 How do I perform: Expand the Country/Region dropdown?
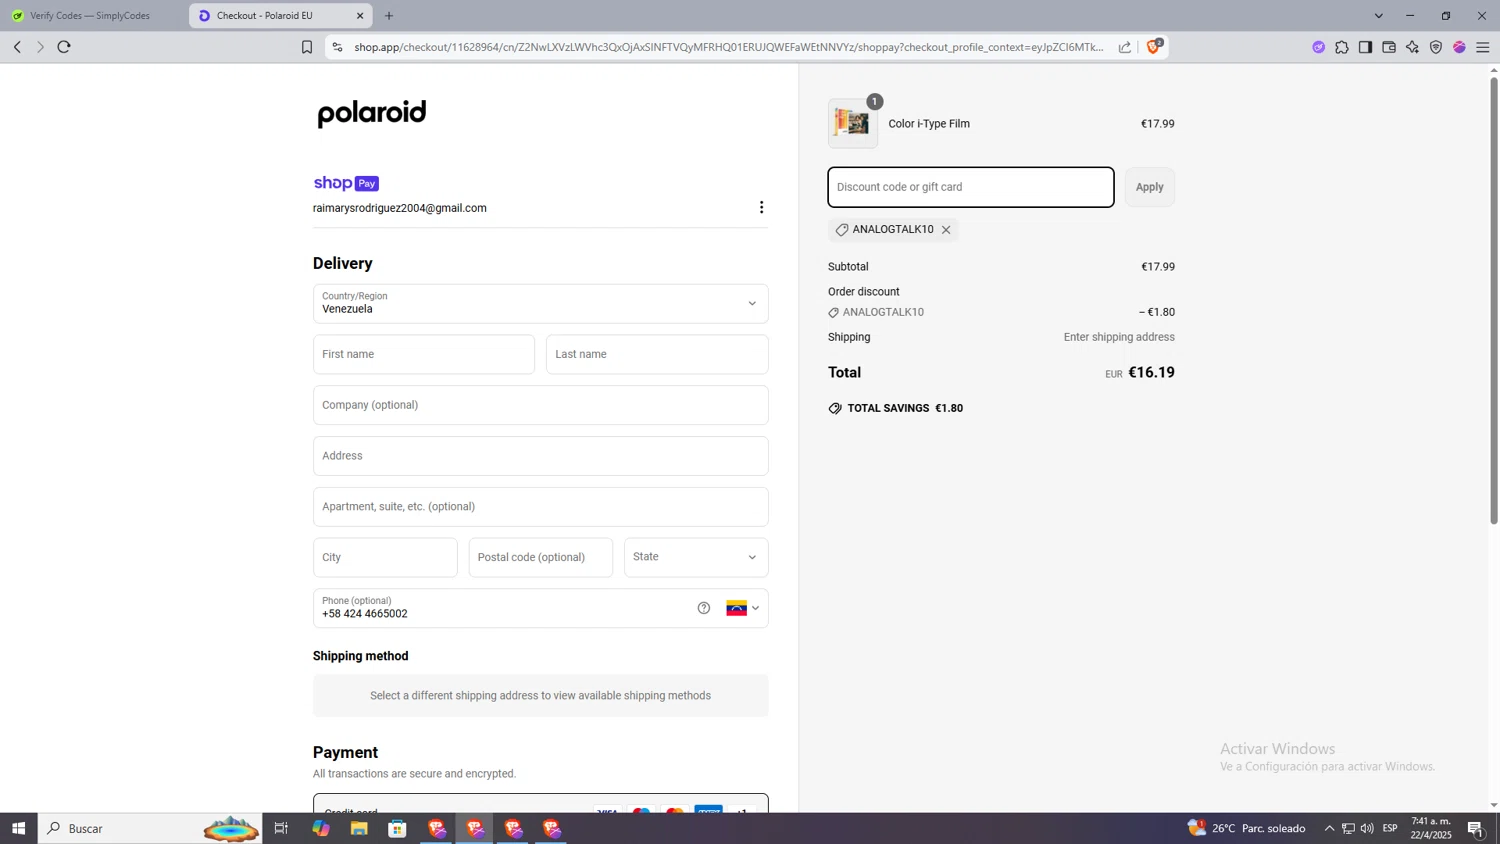click(541, 304)
